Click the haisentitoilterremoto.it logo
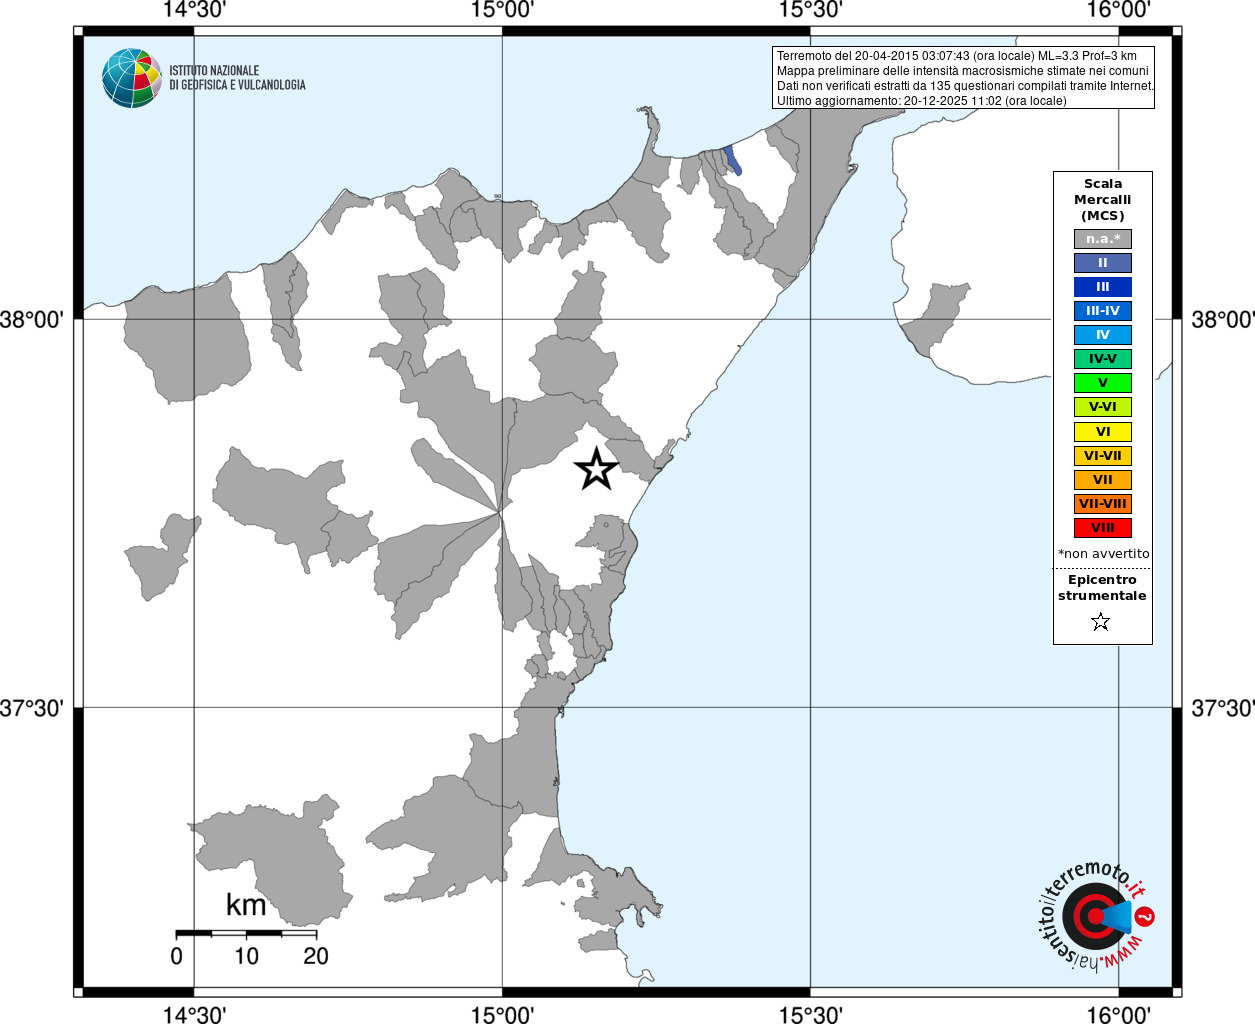Screen dimensions: 1255x1024 coord(1096,915)
